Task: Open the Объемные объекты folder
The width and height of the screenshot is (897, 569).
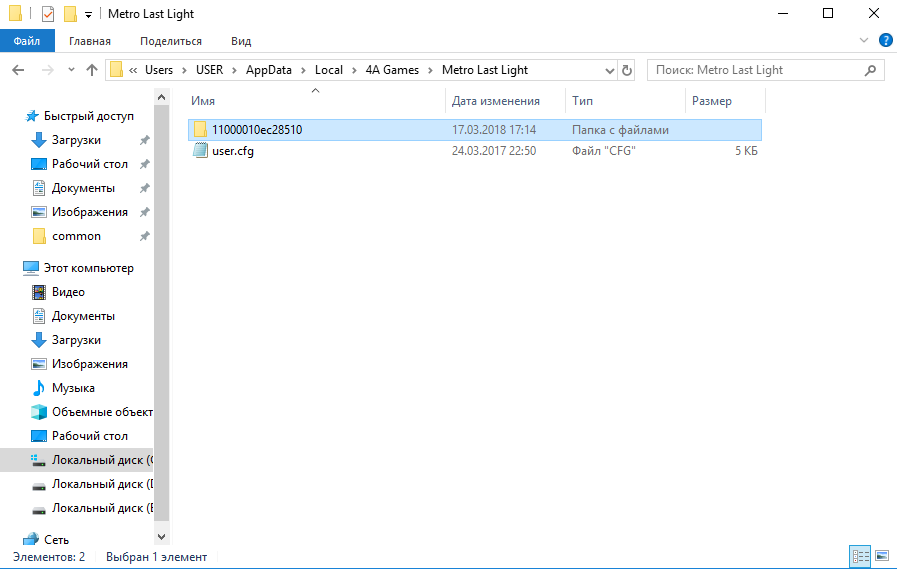Action: click(102, 412)
